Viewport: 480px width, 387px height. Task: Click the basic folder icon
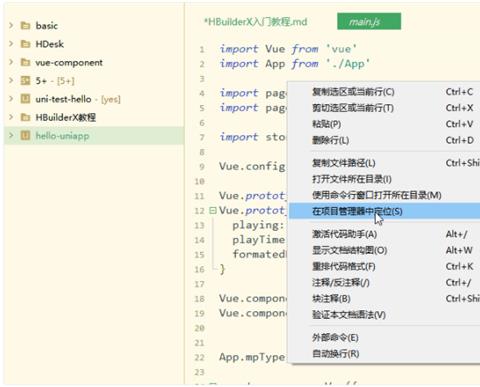pos(25,26)
